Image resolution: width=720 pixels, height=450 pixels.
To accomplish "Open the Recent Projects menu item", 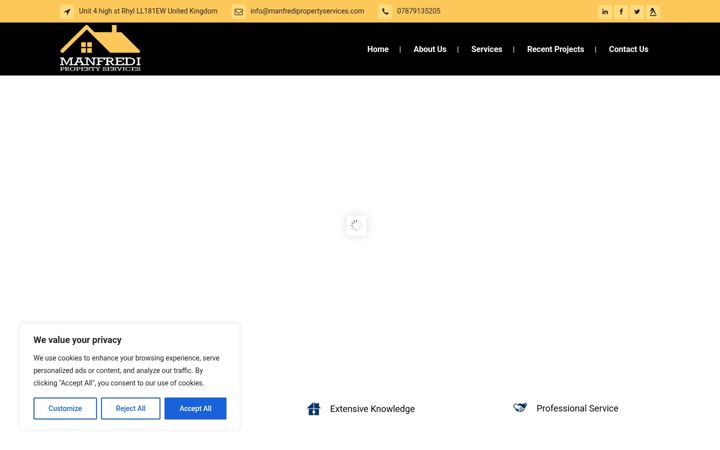I will pos(556,49).
